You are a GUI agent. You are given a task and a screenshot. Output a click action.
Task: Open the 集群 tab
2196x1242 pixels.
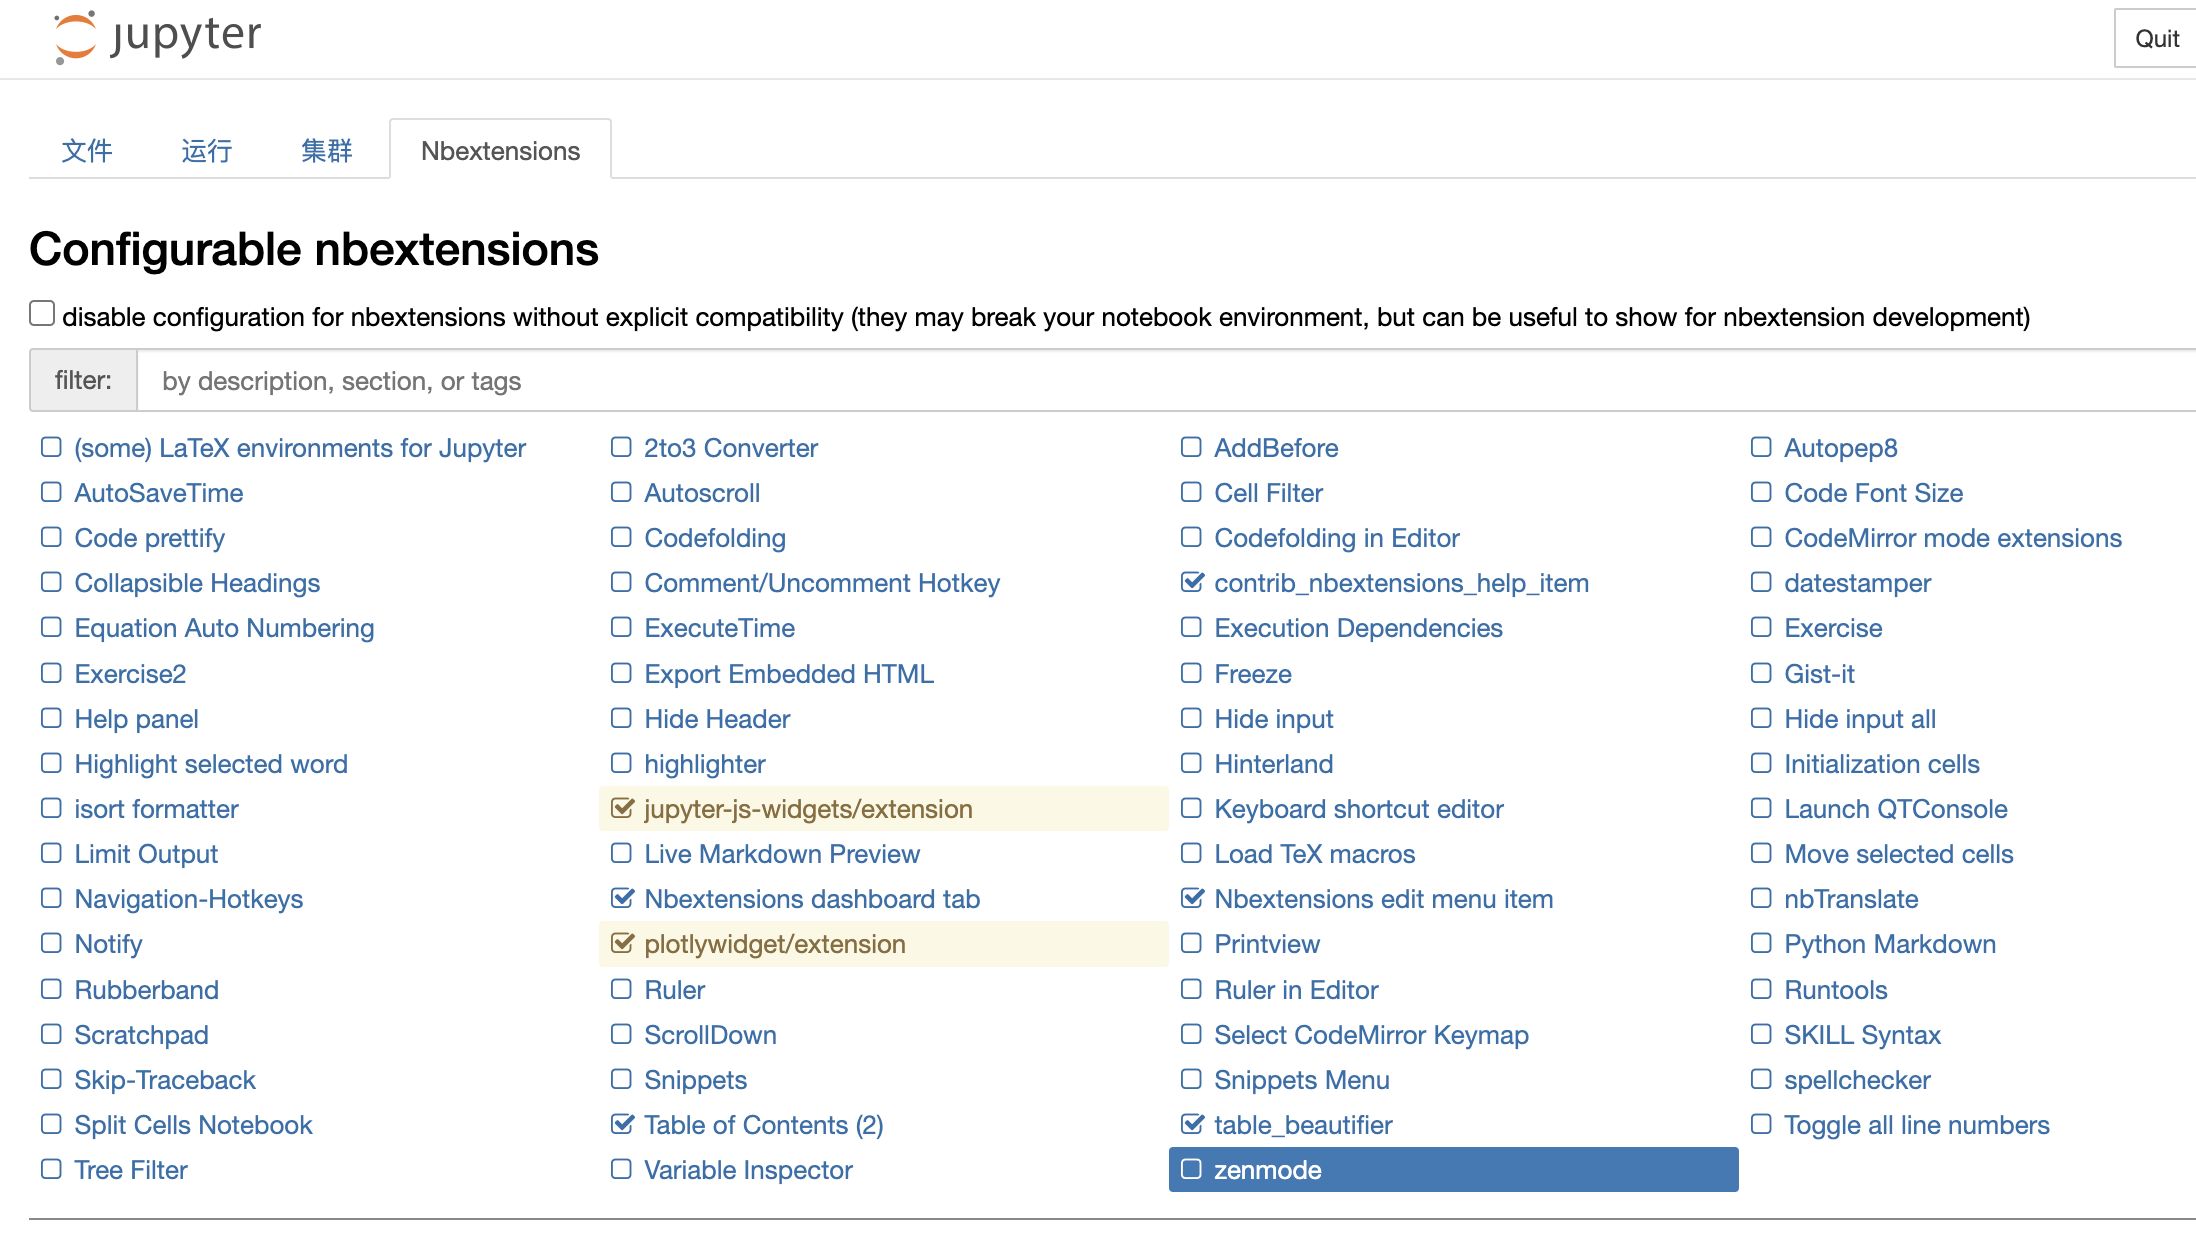tap(327, 151)
